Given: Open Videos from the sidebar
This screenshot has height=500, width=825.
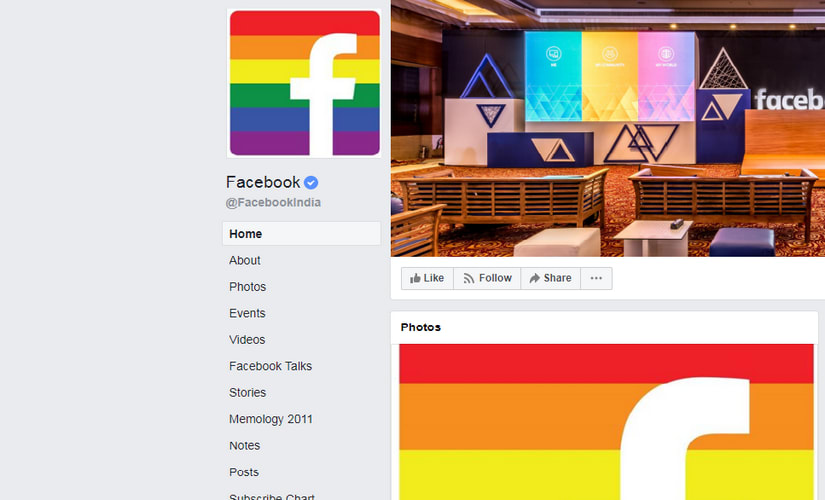Looking at the screenshot, I should pos(247,340).
